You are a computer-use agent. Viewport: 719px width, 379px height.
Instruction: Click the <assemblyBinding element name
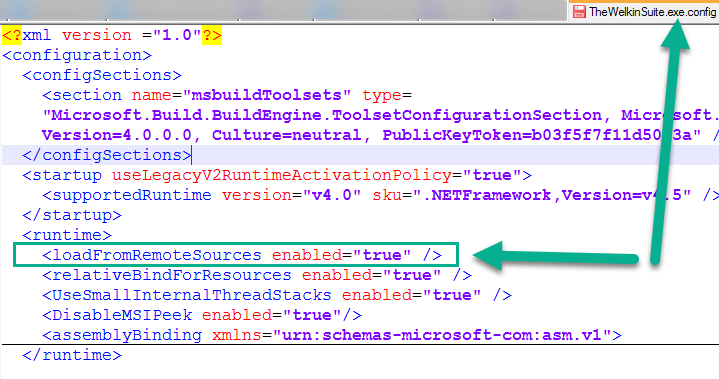pyautogui.click(x=122, y=335)
